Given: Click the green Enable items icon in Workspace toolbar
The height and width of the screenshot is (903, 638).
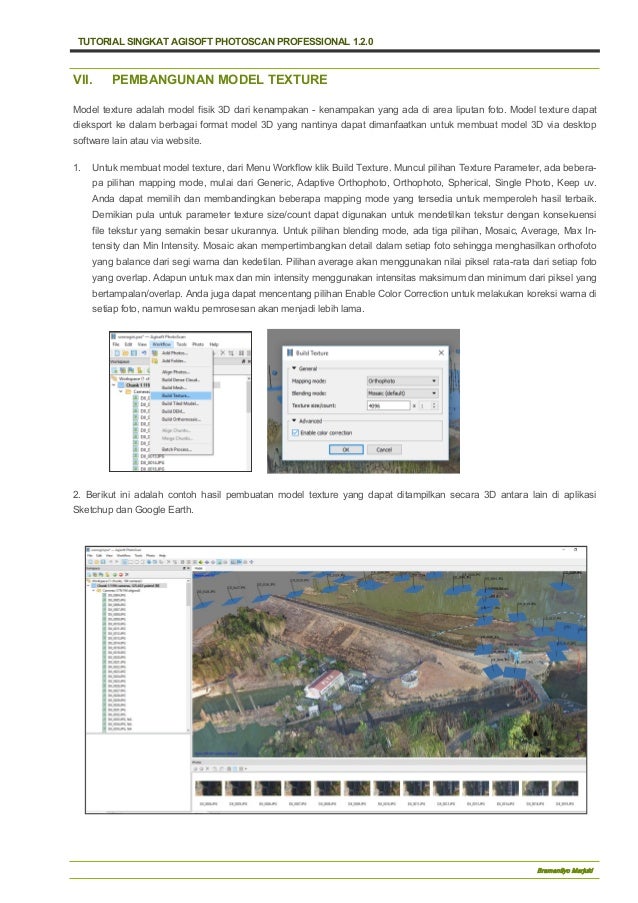Looking at the screenshot, I should click(x=115, y=575).
